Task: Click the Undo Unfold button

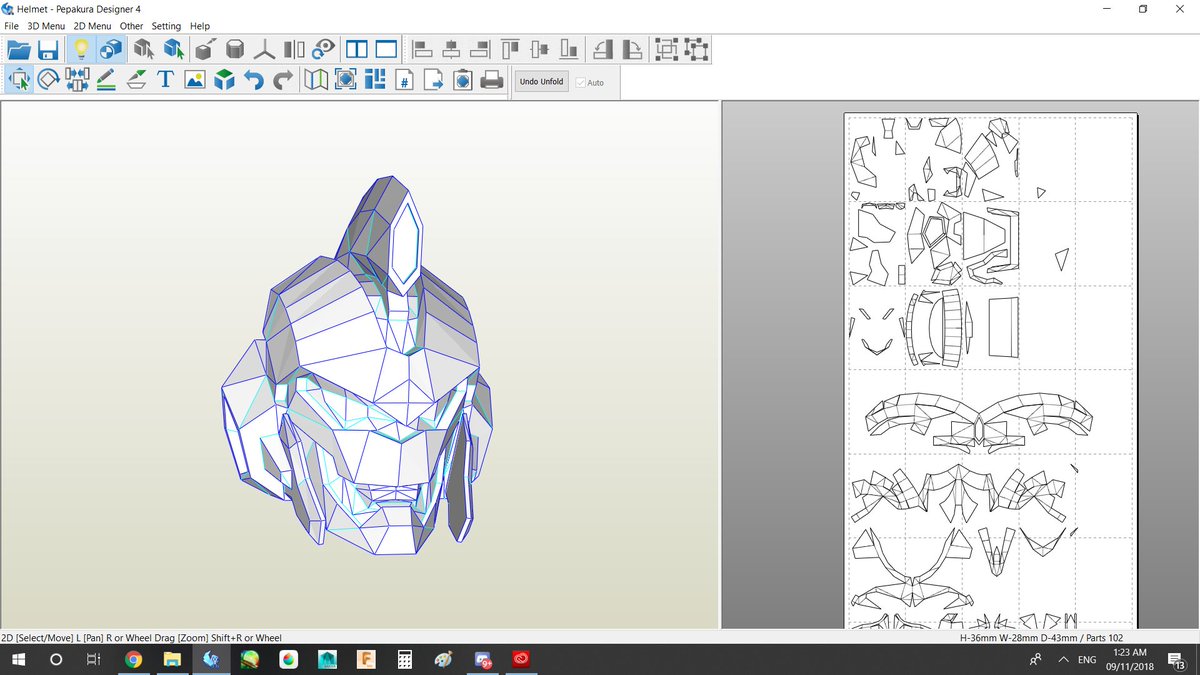Action: (x=542, y=82)
